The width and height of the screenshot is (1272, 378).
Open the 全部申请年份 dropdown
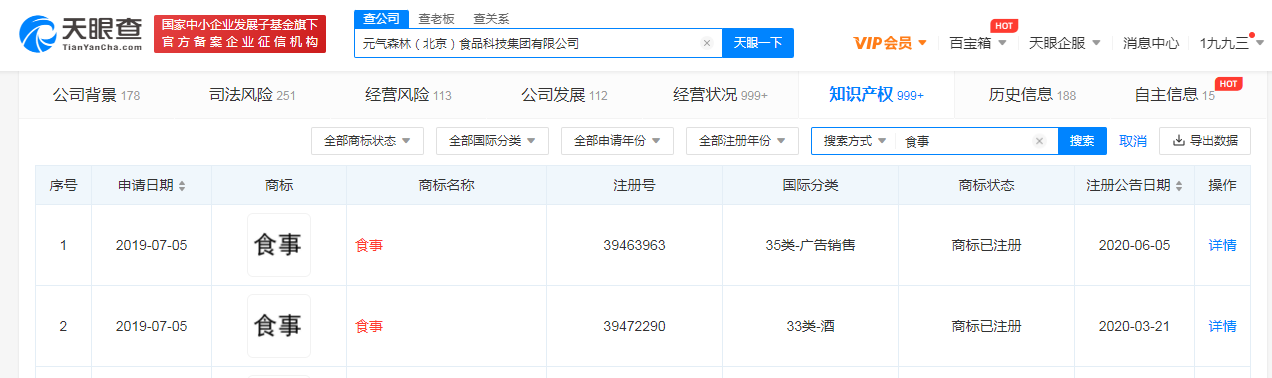tap(617, 141)
